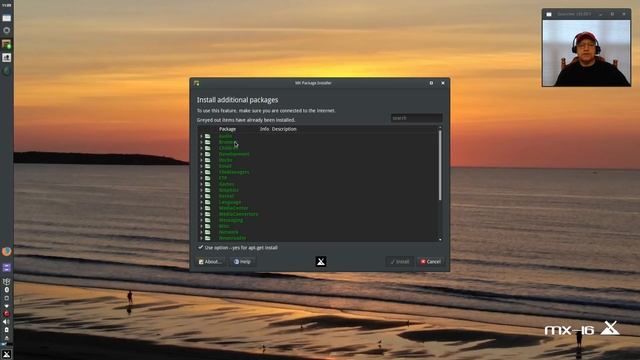This screenshot has height=360, width=640.
Task: Click the webcam window title bar icon
Action: click(x=549, y=14)
